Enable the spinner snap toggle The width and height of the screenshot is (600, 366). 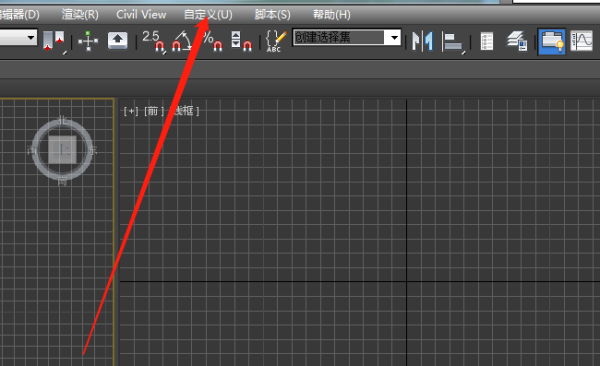click(x=241, y=41)
